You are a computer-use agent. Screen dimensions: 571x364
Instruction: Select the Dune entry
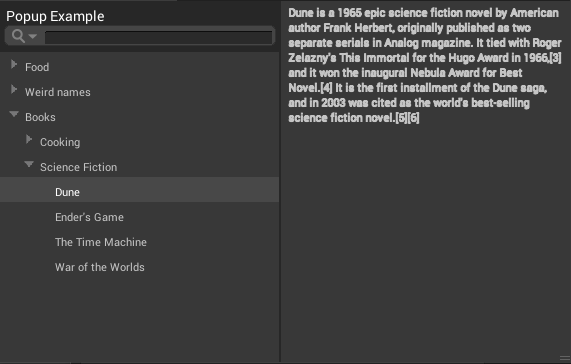[139, 190]
